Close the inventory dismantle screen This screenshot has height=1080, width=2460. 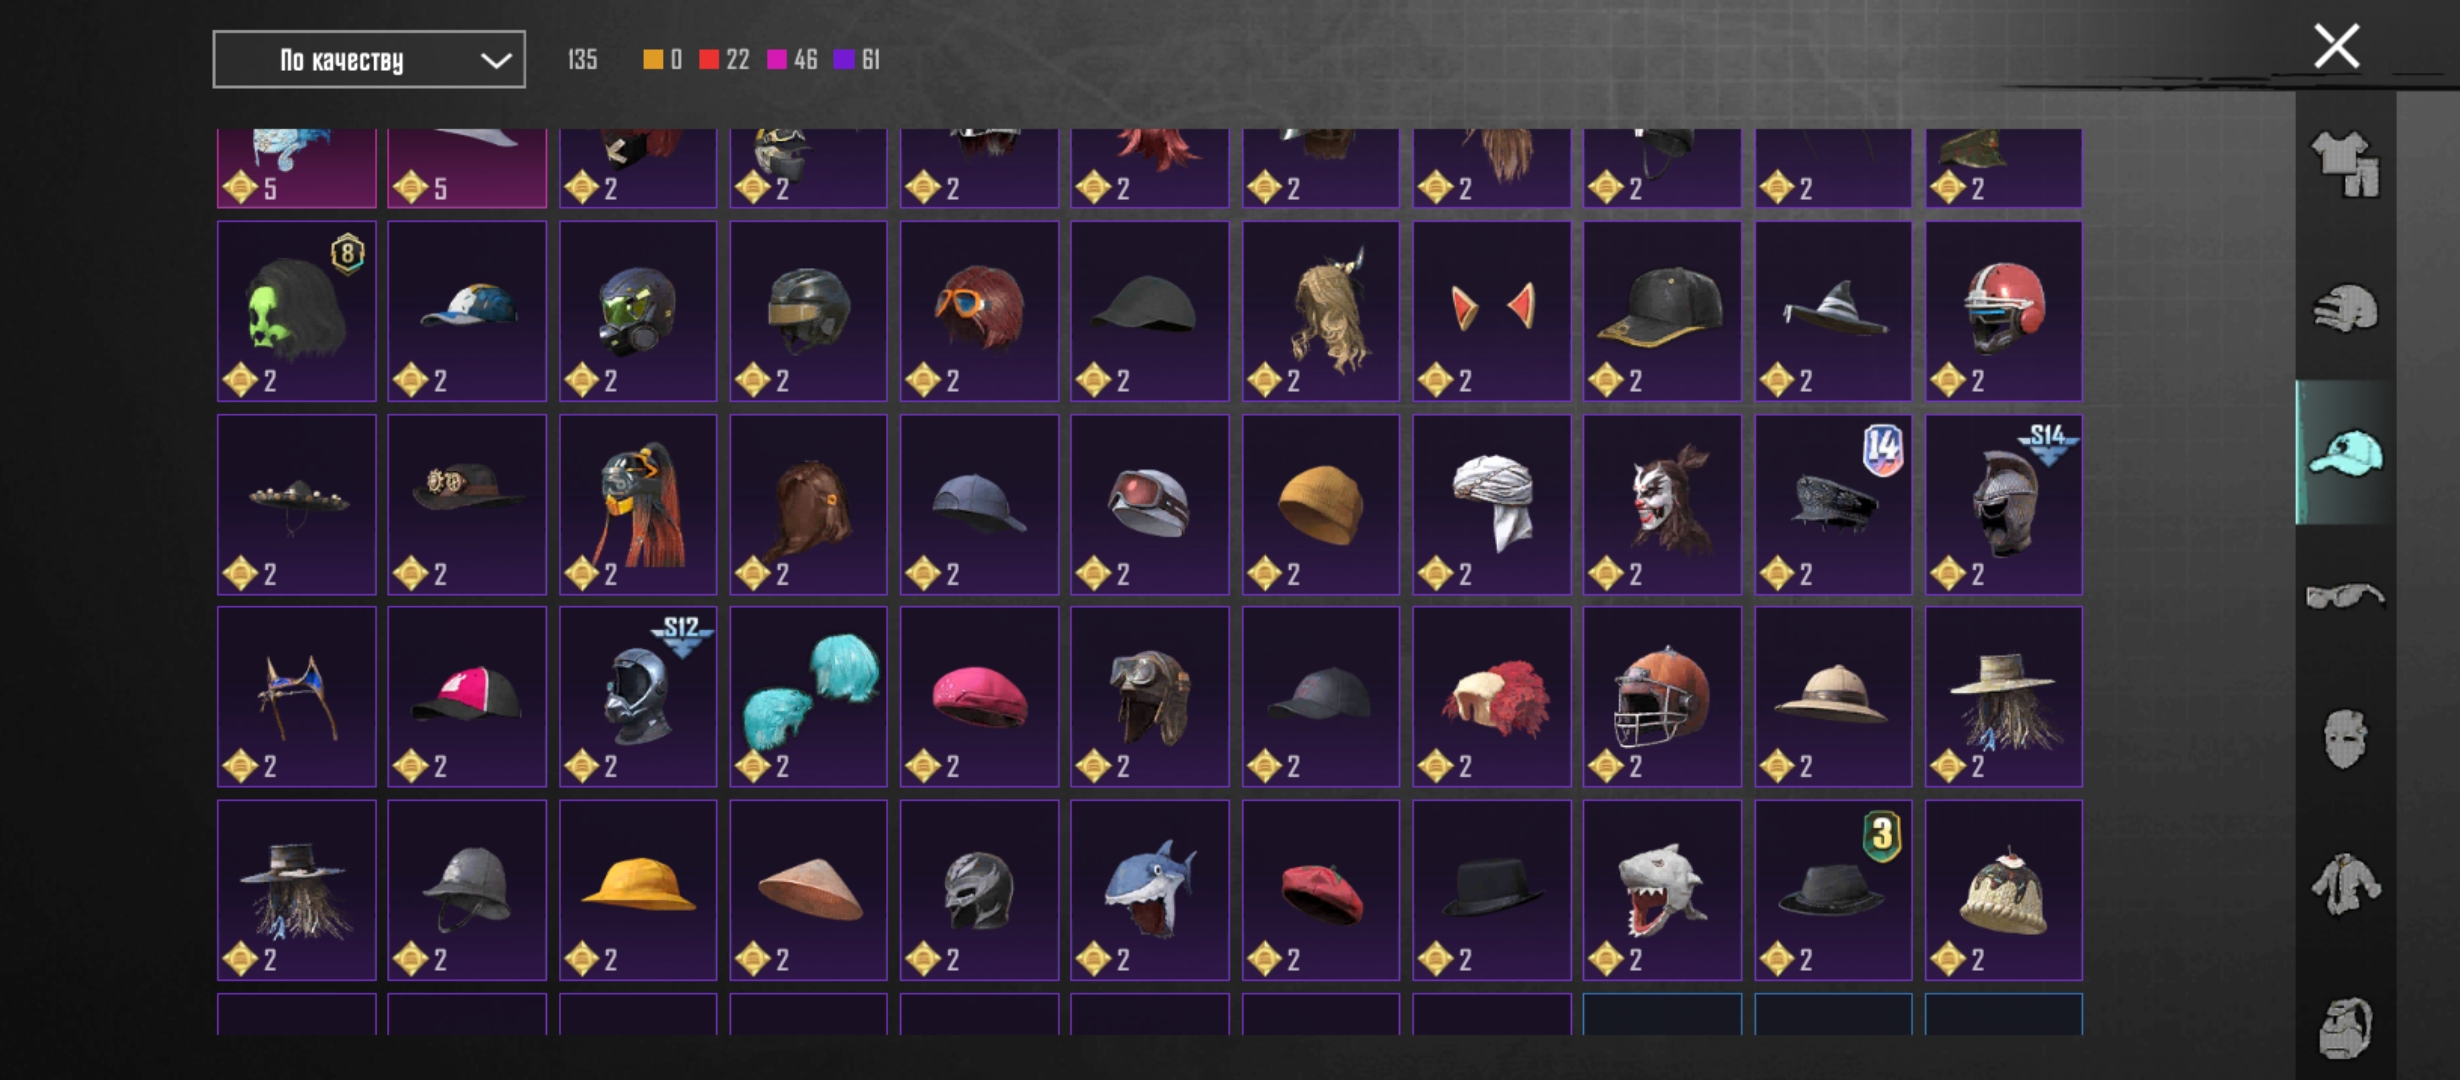point(2336,47)
